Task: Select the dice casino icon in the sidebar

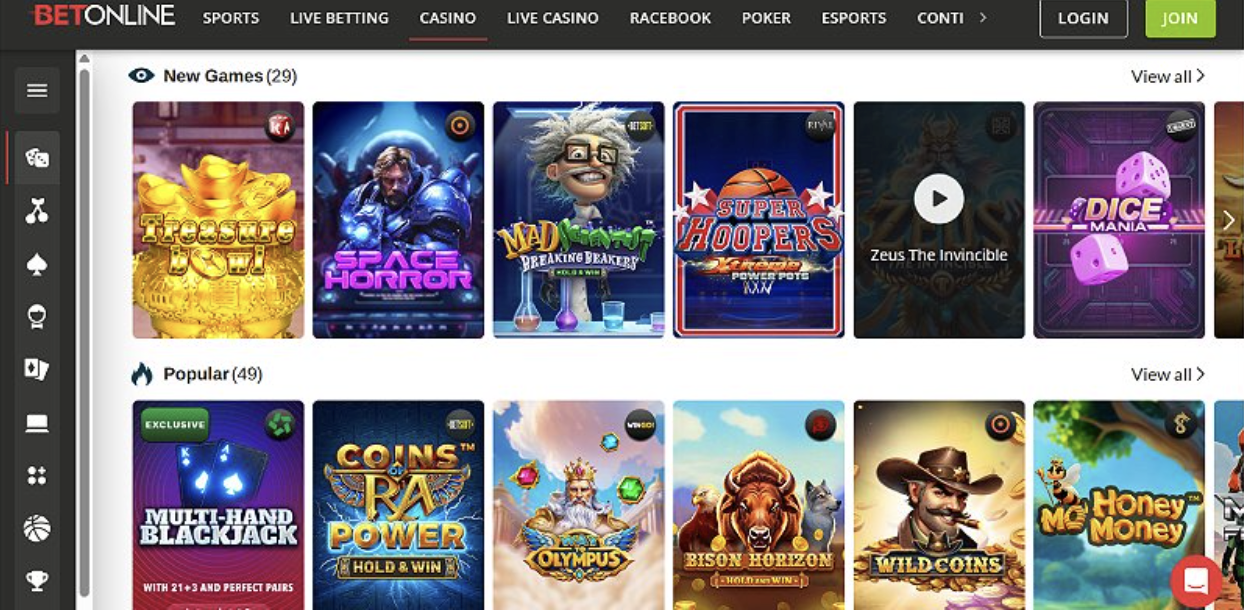Action: point(37,158)
